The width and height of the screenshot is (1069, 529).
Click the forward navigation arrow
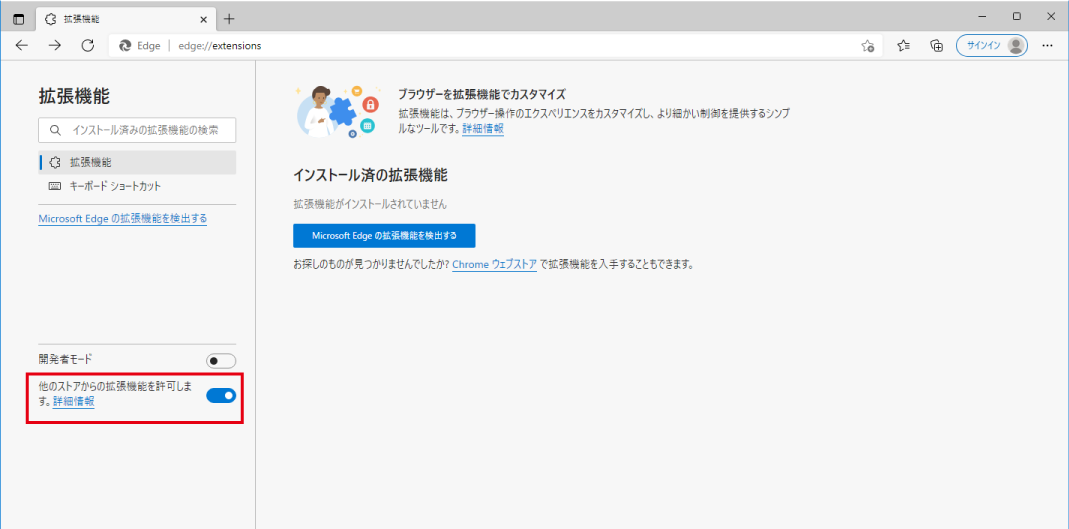click(x=55, y=46)
